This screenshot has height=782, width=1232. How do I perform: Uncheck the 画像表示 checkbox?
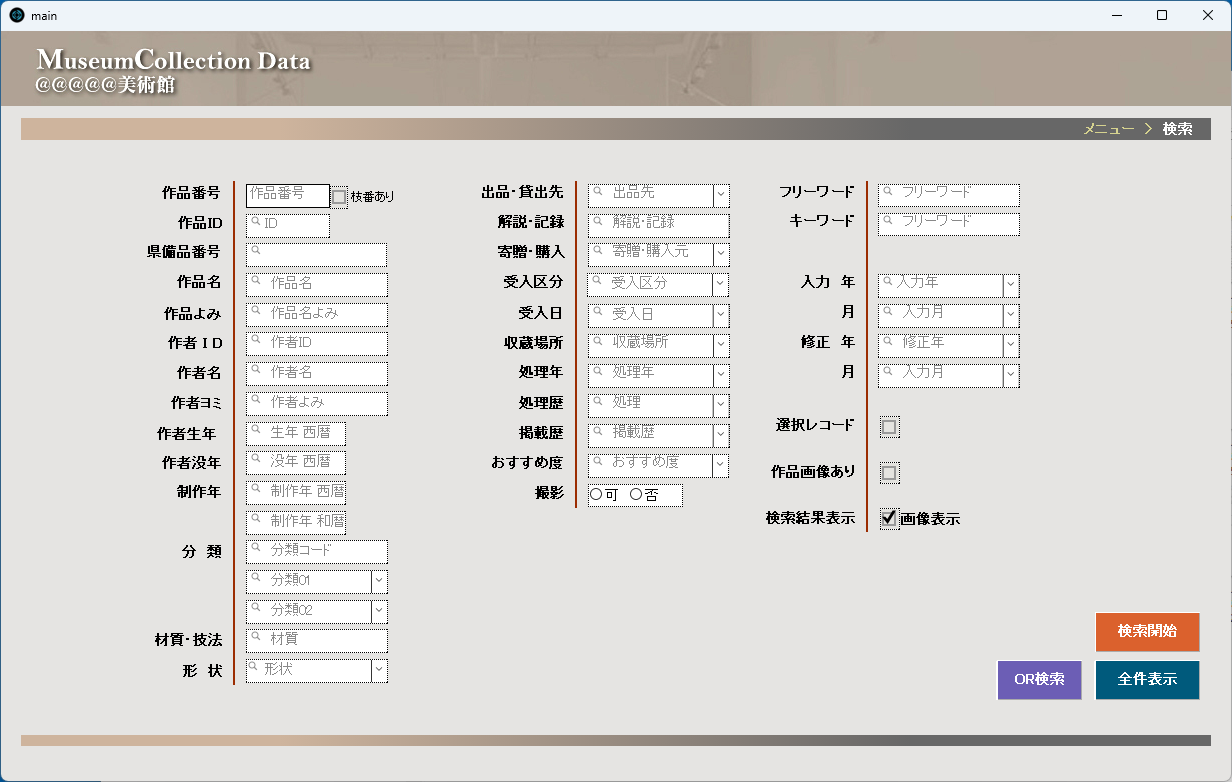(889, 518)
